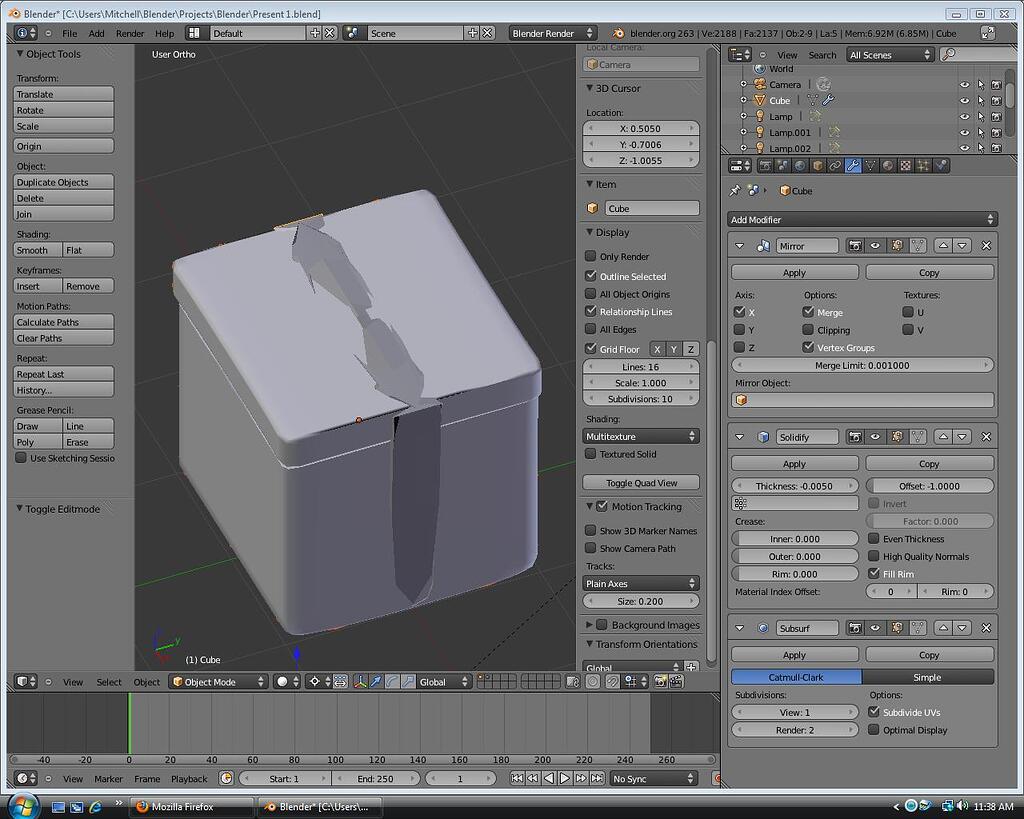Open the Scene properties tab icon
The width and height of the screenshot is (1024, 819).
(782, 166)
